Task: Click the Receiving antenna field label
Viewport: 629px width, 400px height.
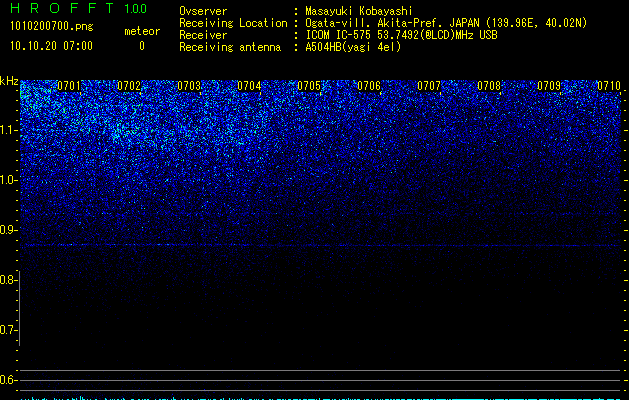Action: click(x=230, y=47)
